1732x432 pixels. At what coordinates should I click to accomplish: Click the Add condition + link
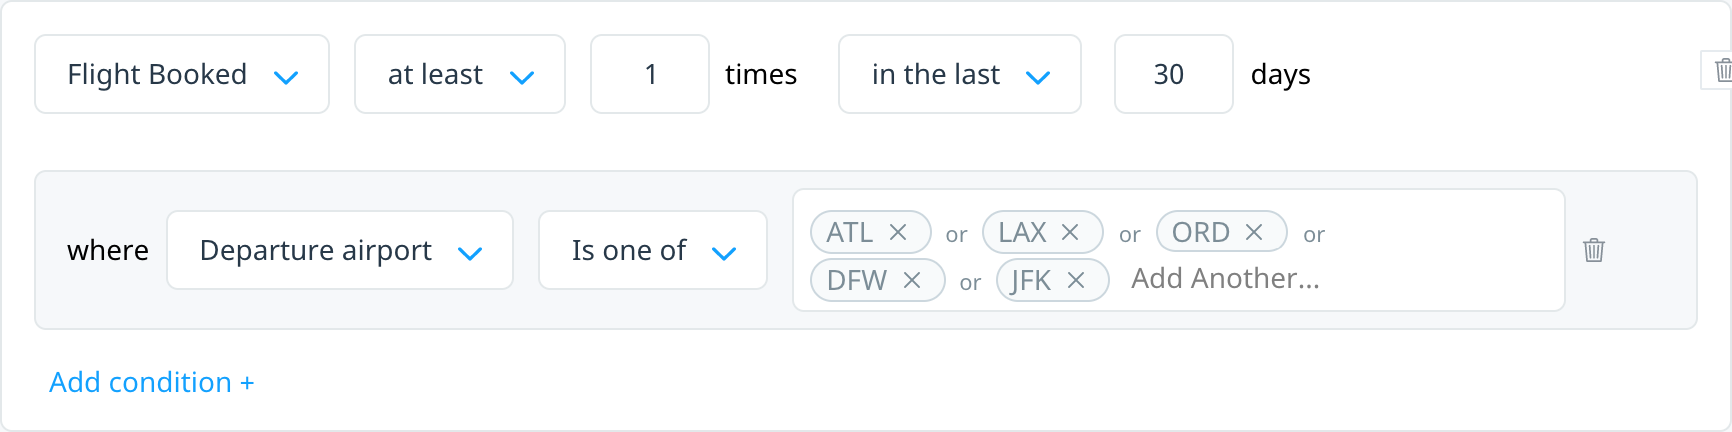point(152,382)
